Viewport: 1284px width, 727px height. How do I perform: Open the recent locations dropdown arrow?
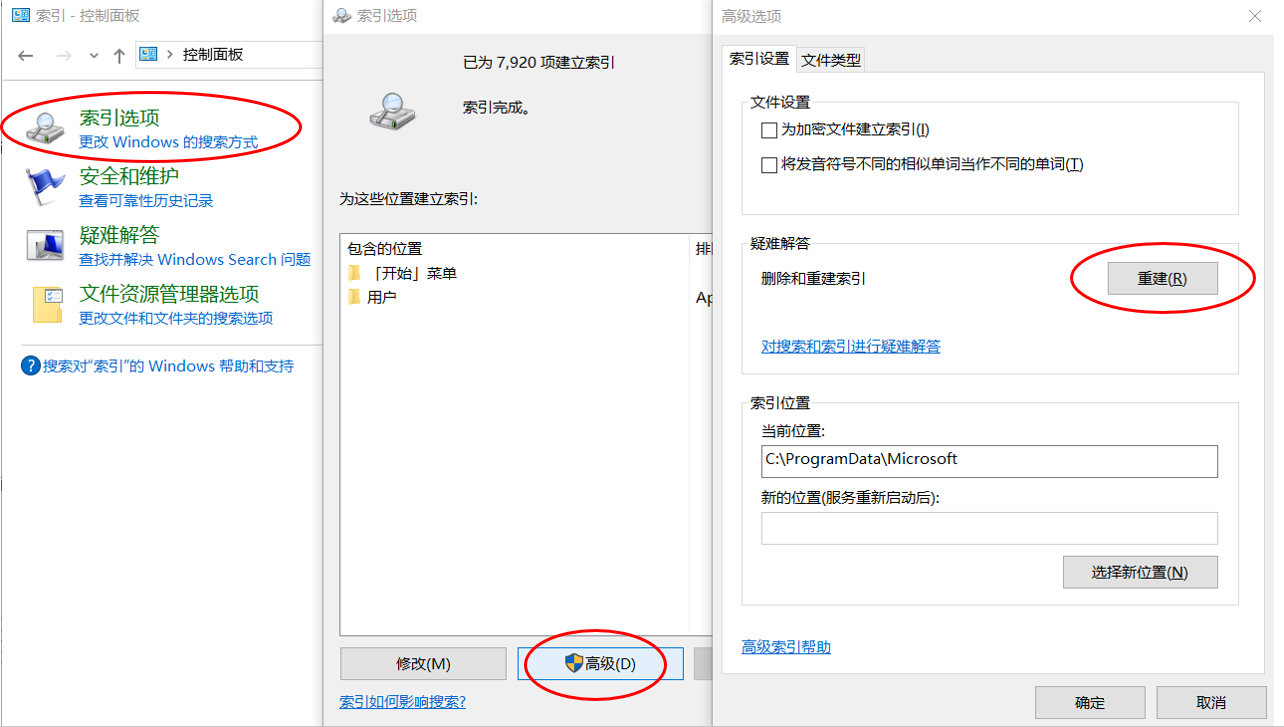[x=94, y=56]
